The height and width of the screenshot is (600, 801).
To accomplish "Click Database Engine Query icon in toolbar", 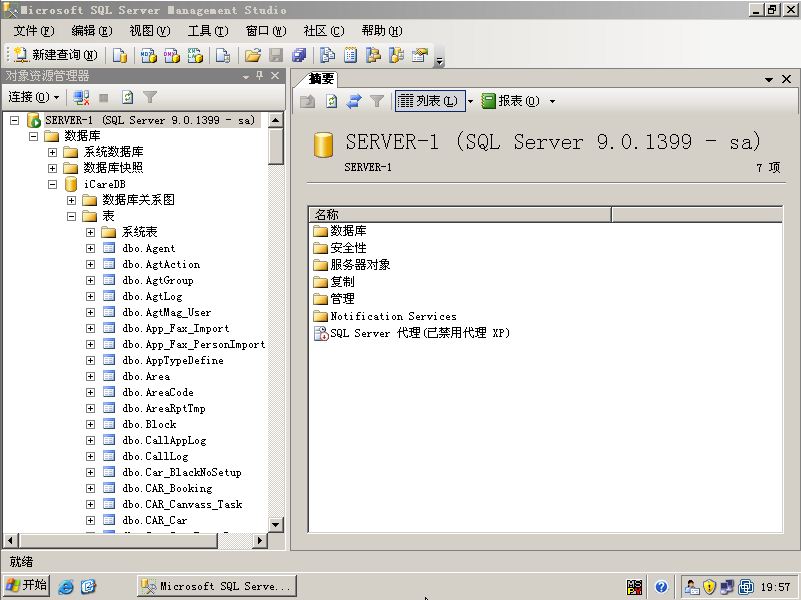I will [x=120, y=55].
